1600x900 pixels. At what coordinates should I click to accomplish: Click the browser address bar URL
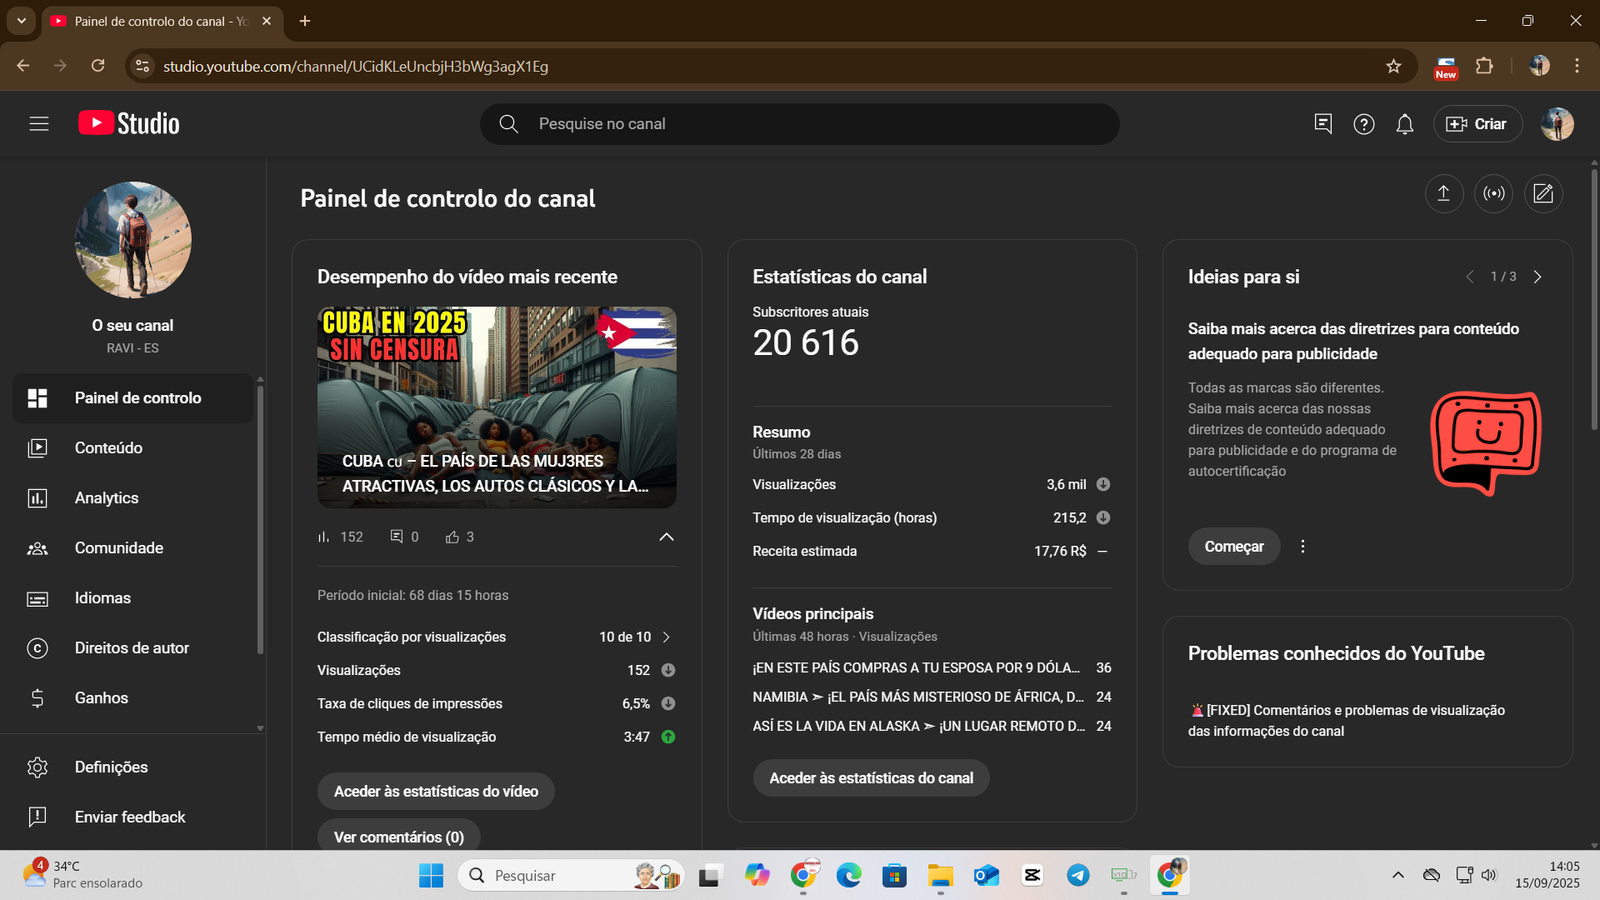tap(356, 66)
